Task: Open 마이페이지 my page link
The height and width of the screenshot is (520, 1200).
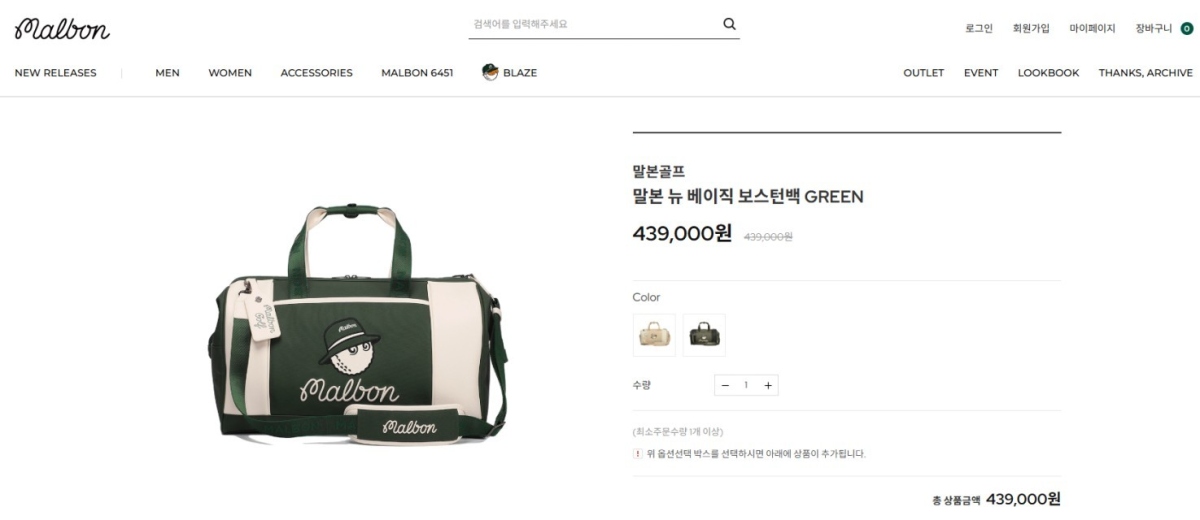Action: (1092, 28)
